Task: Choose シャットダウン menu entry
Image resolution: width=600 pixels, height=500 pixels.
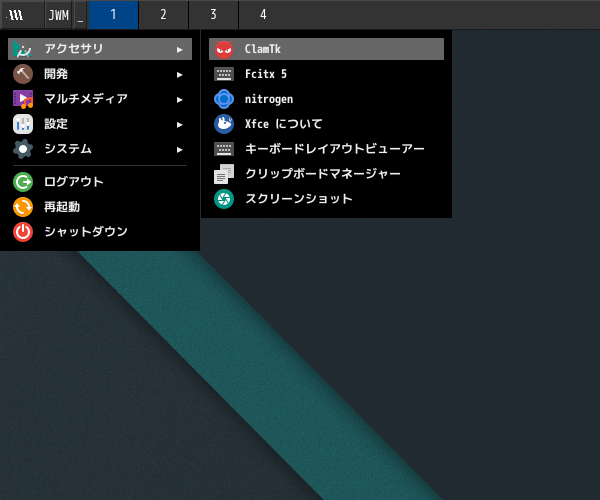Action: pyautogui.click(x=100, y=232)
